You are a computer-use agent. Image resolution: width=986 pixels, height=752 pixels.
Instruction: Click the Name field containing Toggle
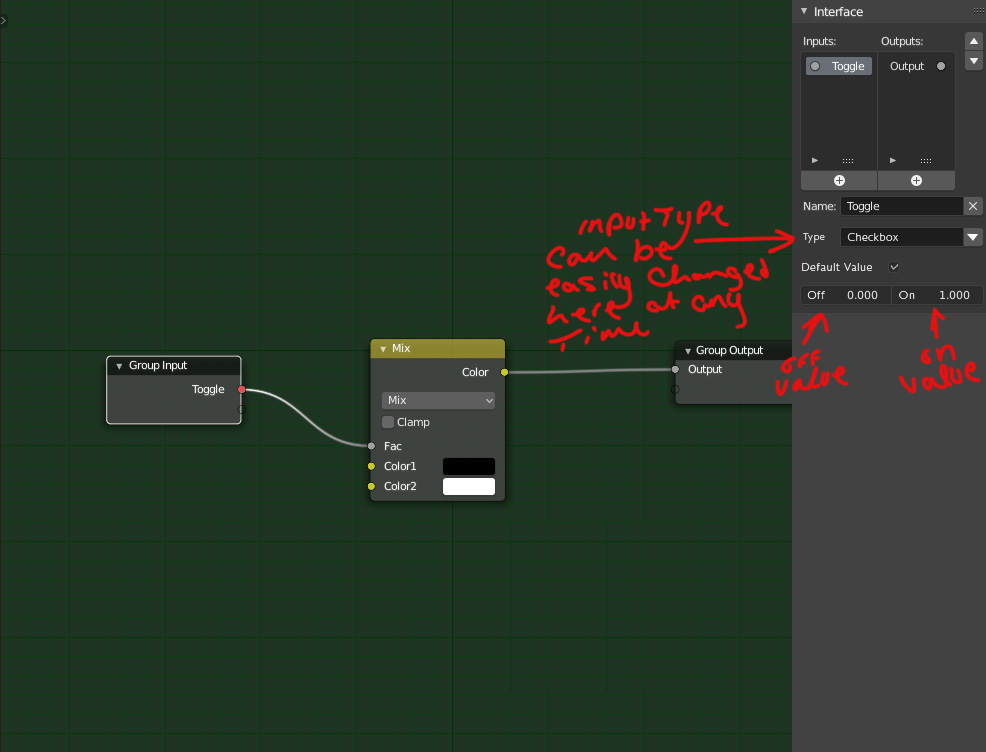click(x=902, y=206)
